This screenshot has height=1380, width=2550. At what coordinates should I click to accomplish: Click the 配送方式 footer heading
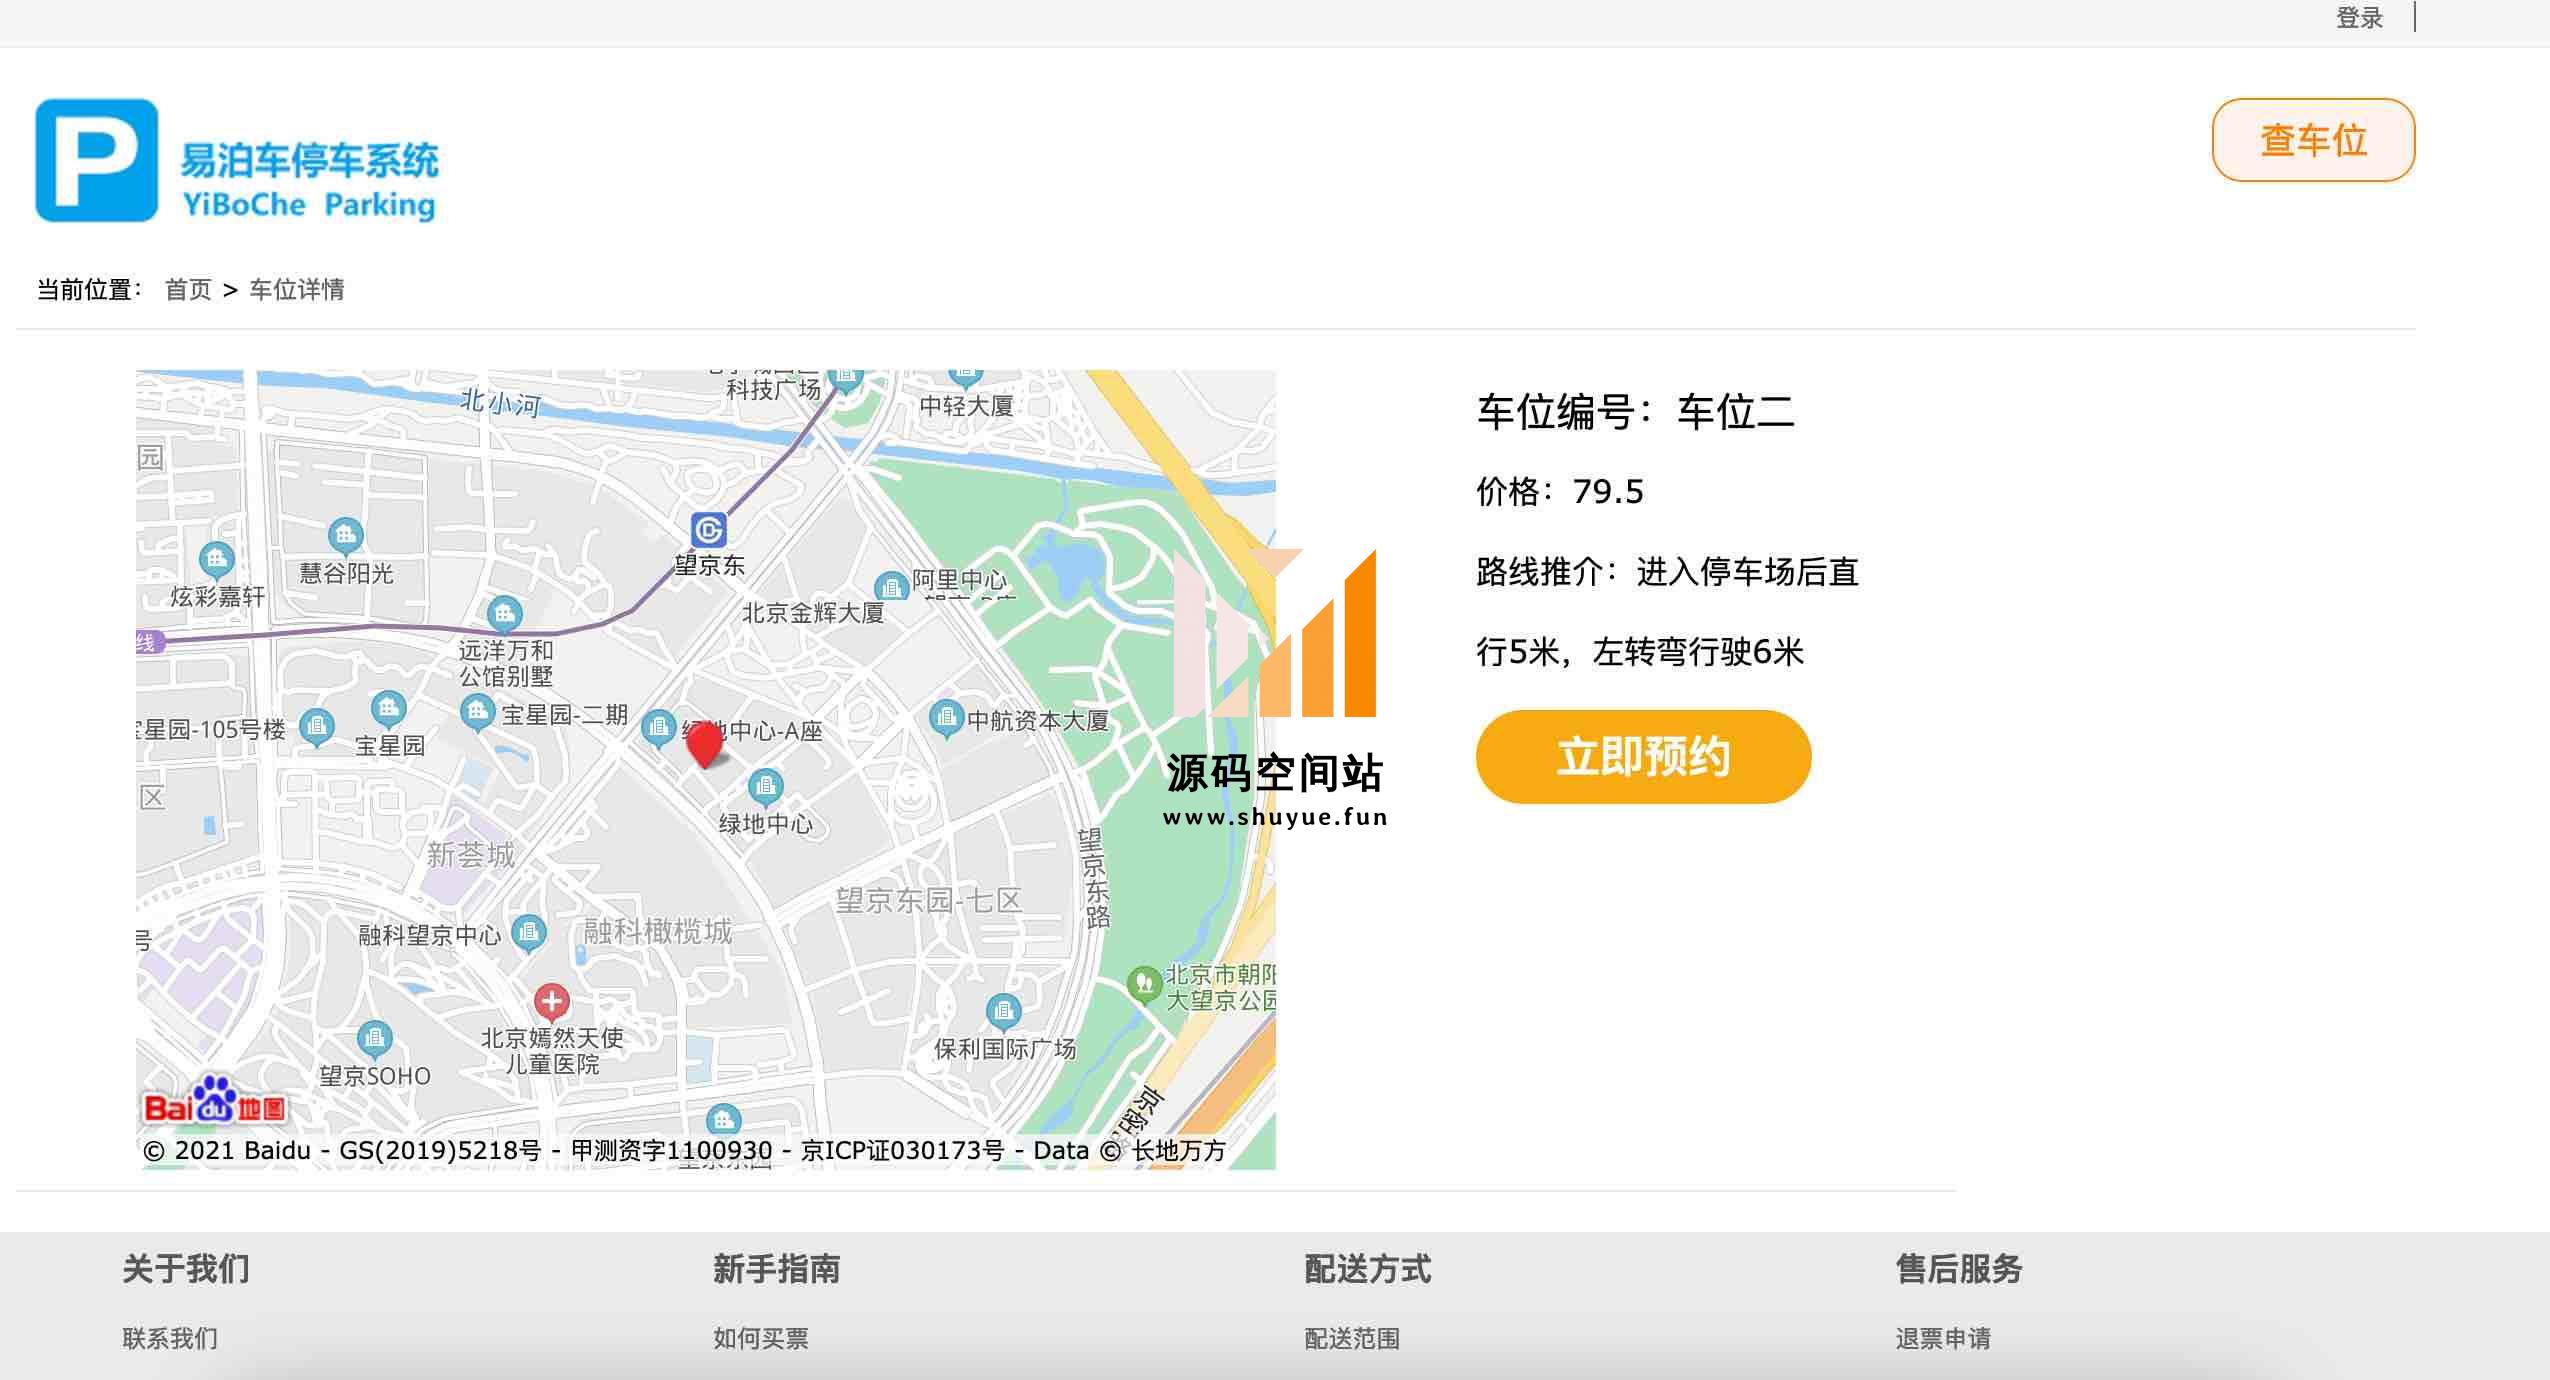click(1368, 1269)
